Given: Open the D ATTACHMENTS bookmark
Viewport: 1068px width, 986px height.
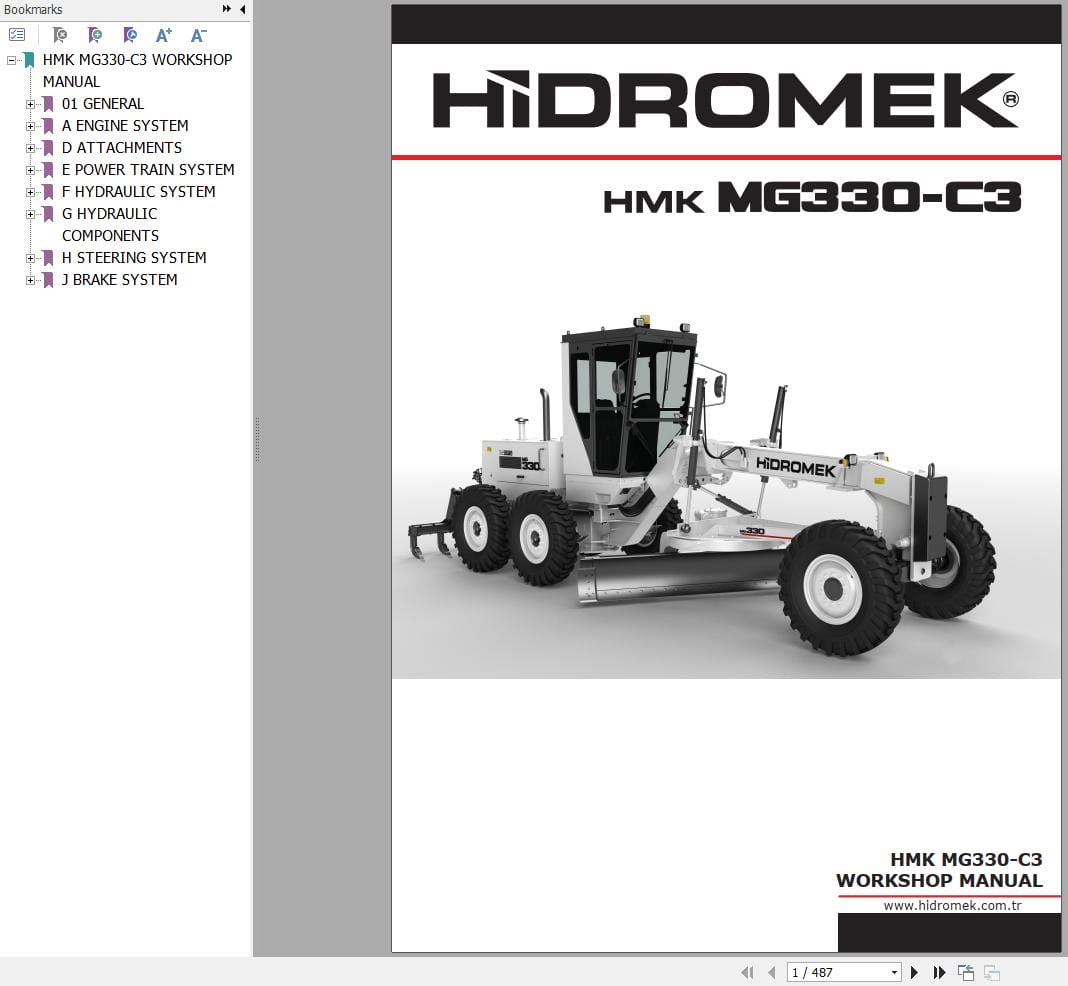Looking at the screenshot, I should click(121, 147).
